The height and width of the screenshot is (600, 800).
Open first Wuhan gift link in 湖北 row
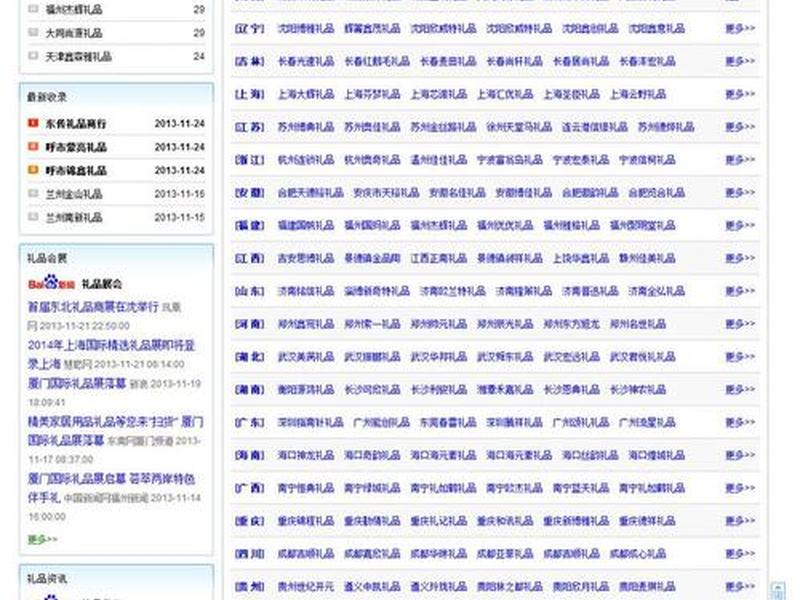pyautogui.click(x=306, y=357)
